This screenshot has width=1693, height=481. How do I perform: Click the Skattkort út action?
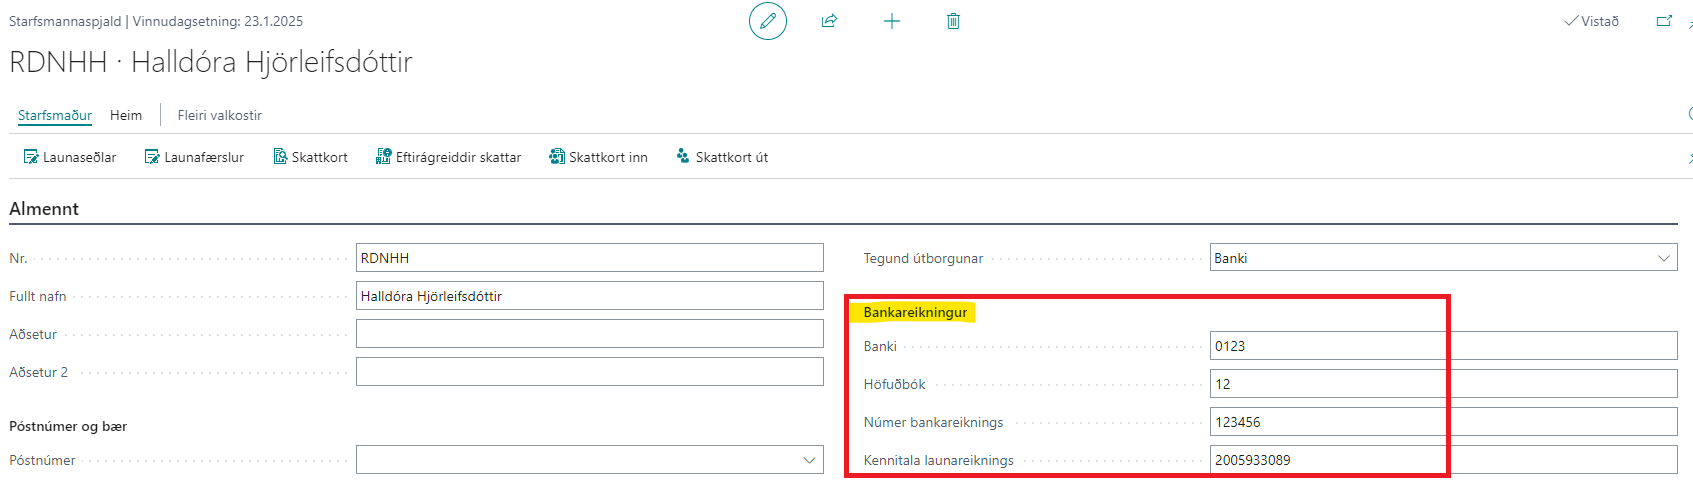[x=722, y=157]
